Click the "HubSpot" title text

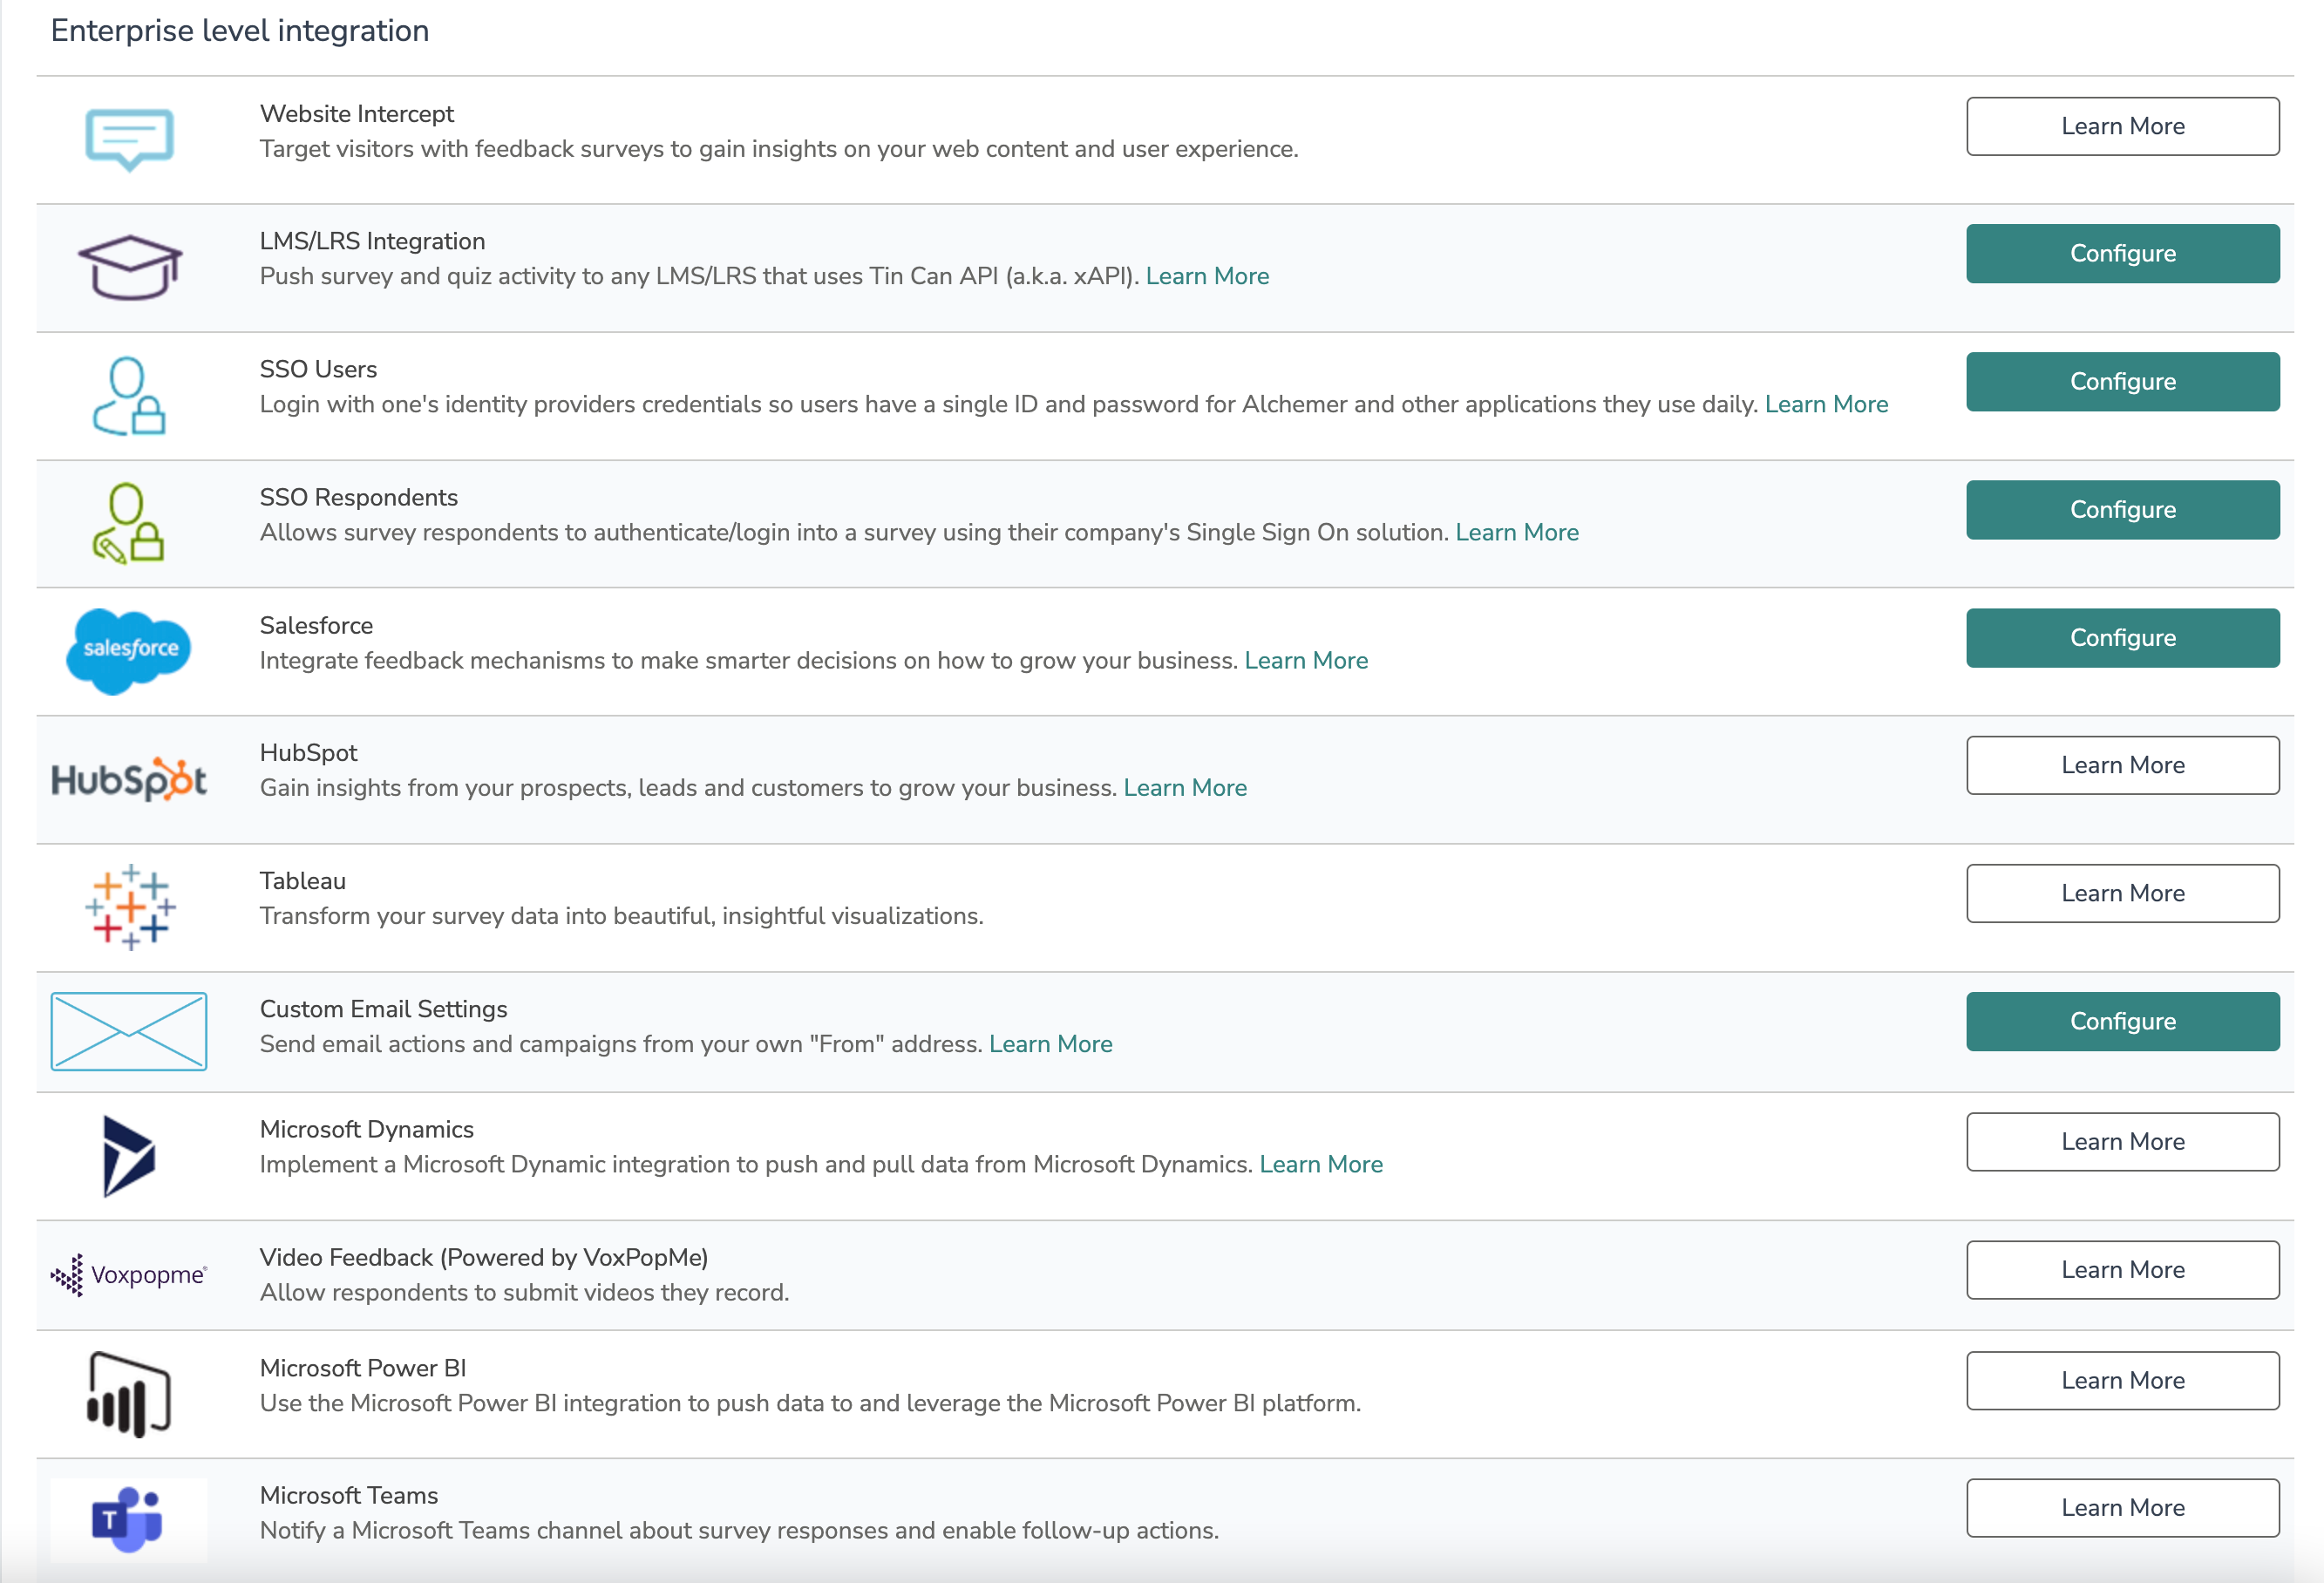tap(308, 753)
